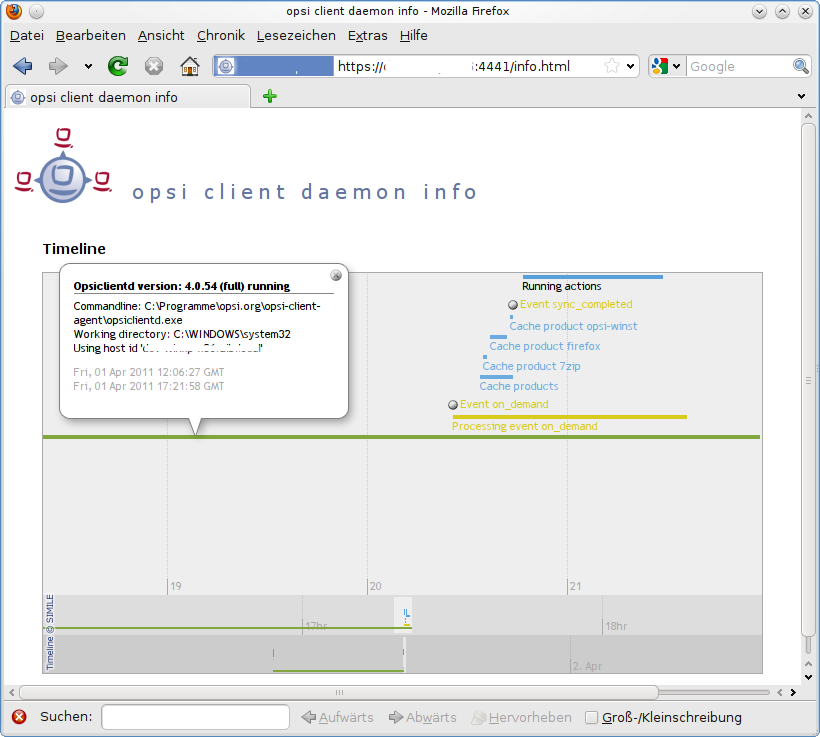Click the round window menu button in title bar
820x737 pixels.
click(x=36, y=11)
